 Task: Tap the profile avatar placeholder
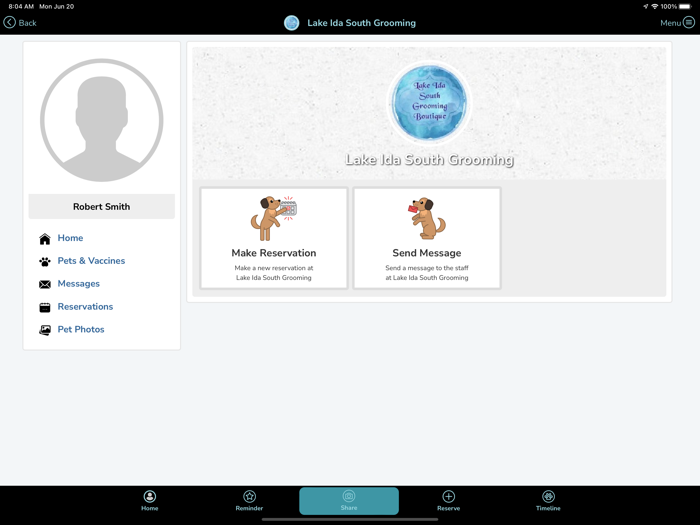102,120
